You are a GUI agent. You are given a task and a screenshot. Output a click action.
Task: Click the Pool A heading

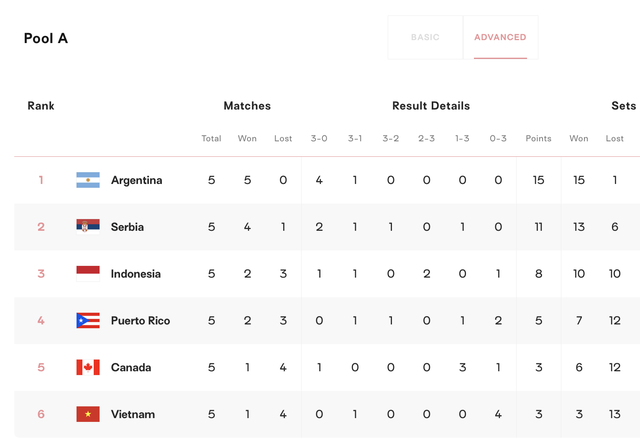click(x=46, y=38)
